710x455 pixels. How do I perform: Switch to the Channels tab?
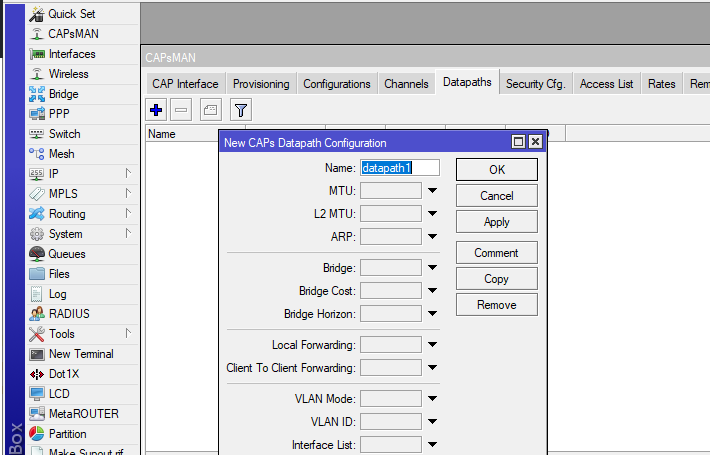click(406, 84)
